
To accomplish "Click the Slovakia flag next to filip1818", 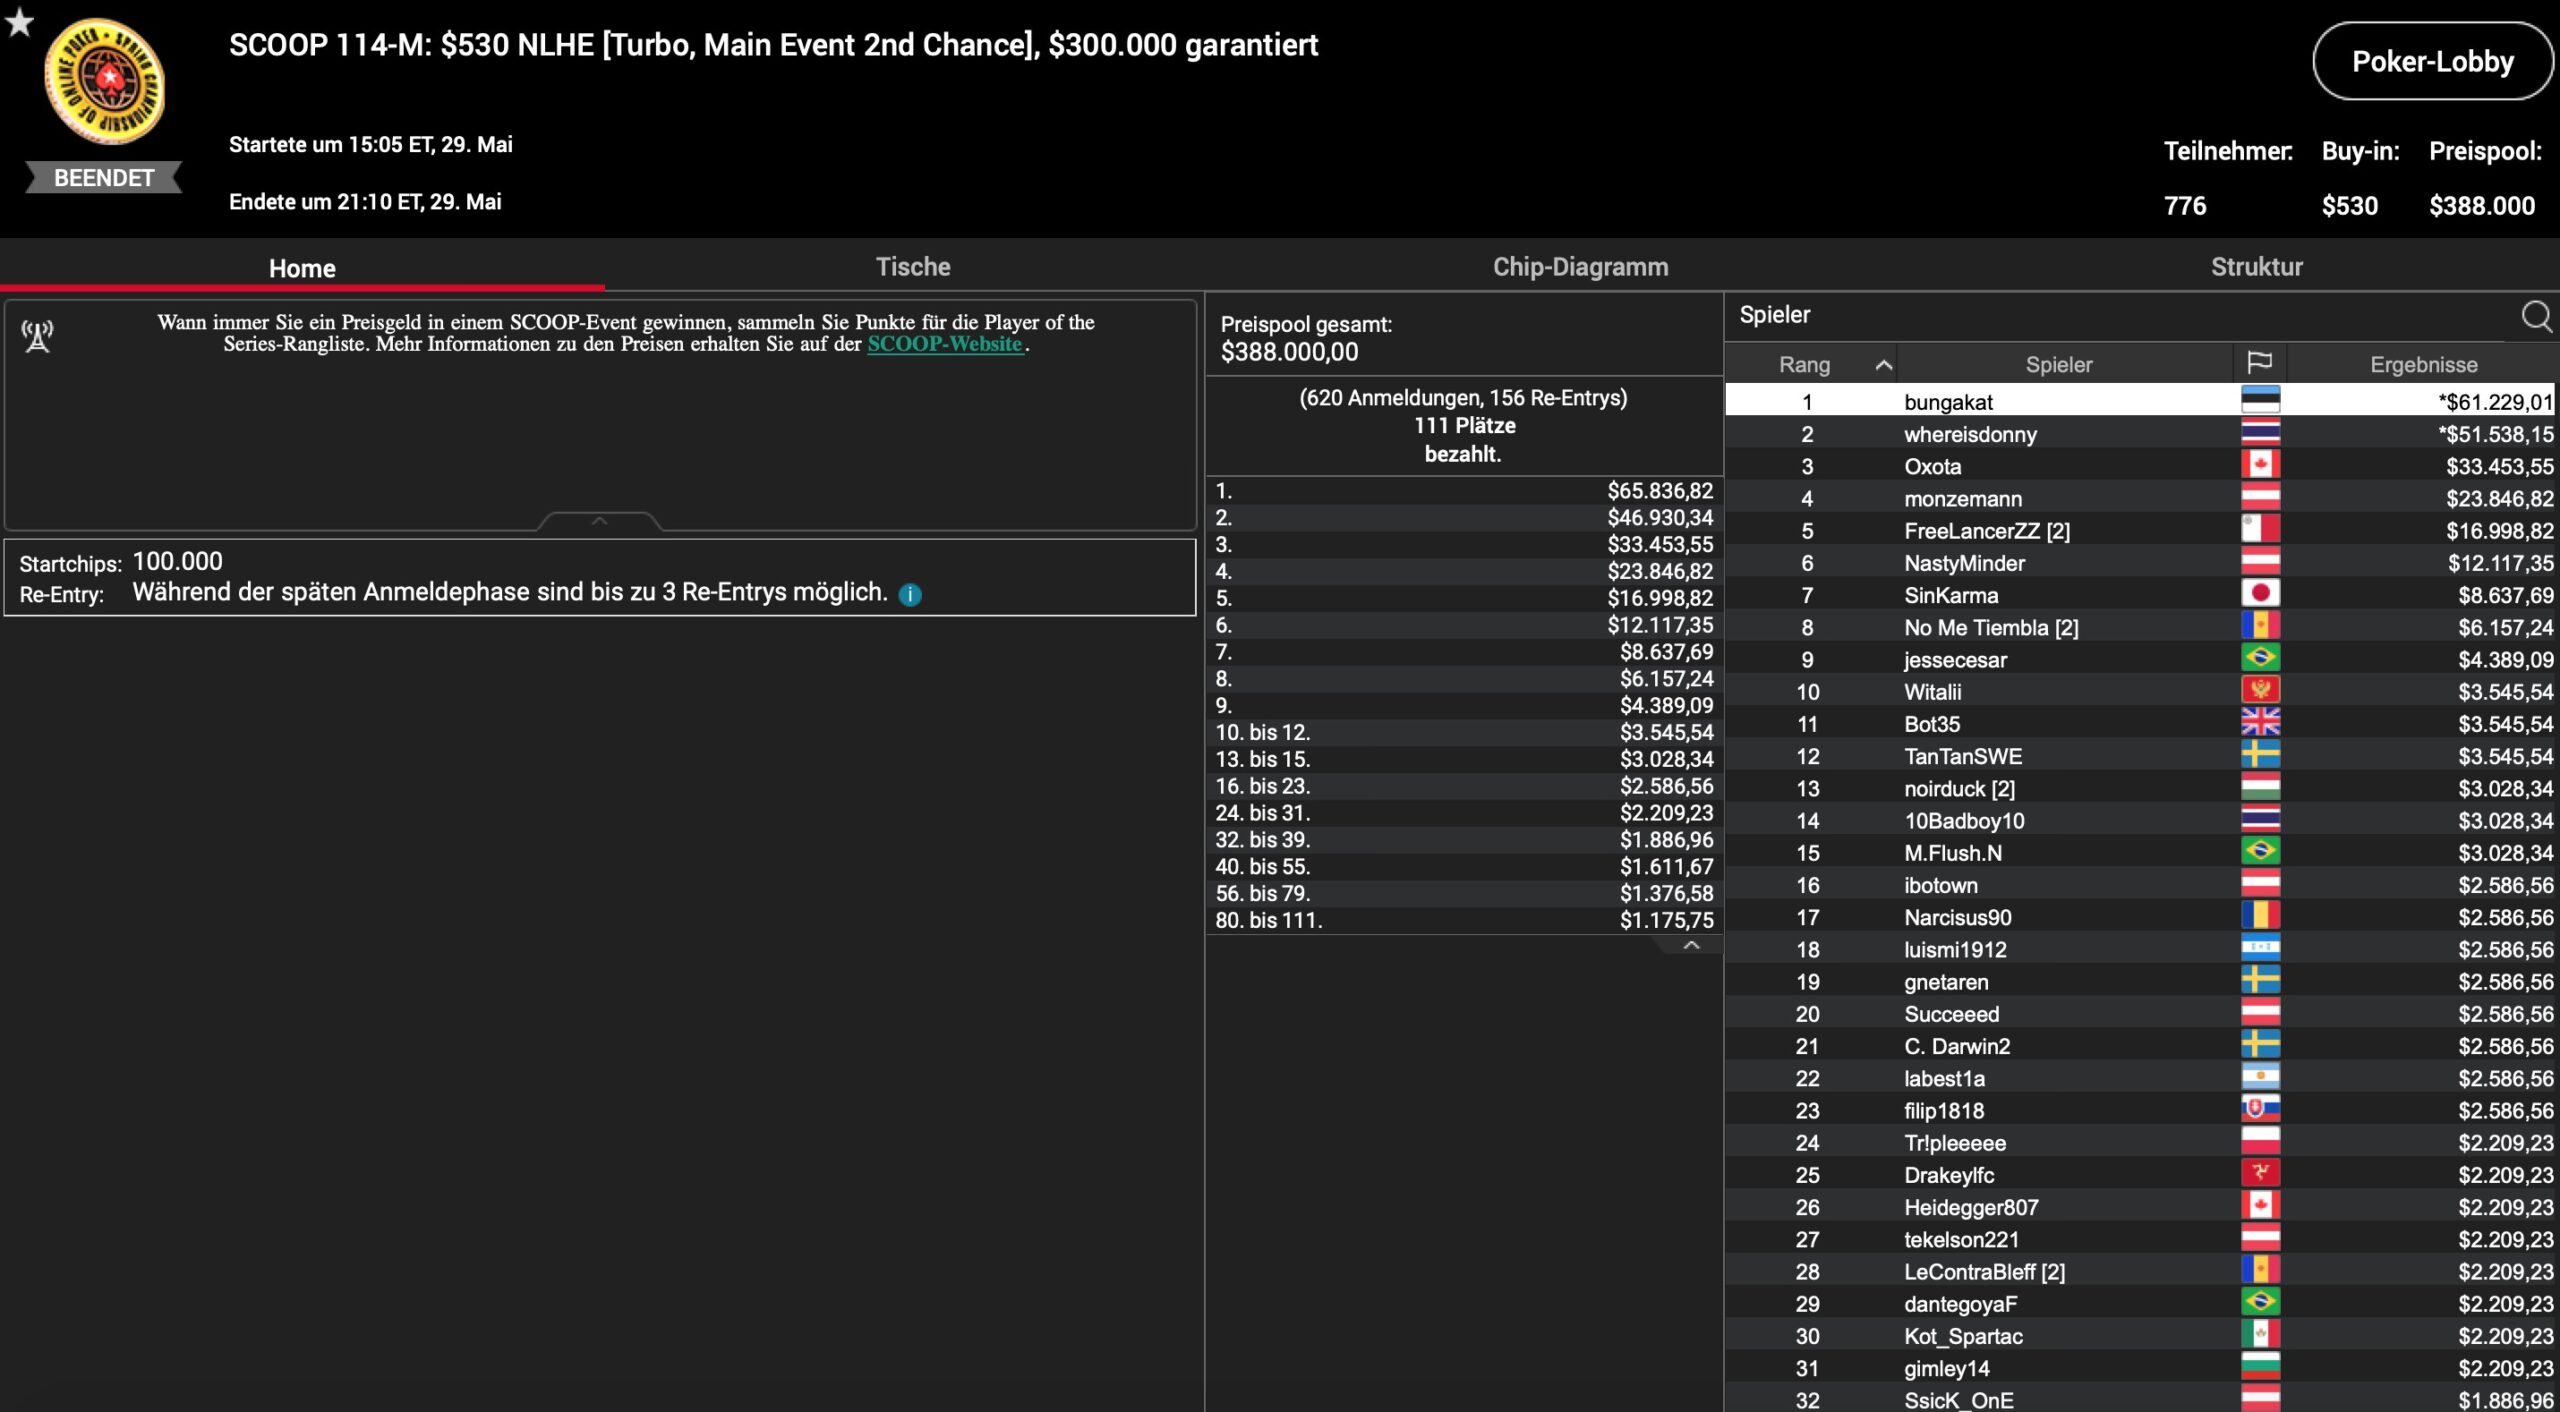I will click(2260, 1109).
